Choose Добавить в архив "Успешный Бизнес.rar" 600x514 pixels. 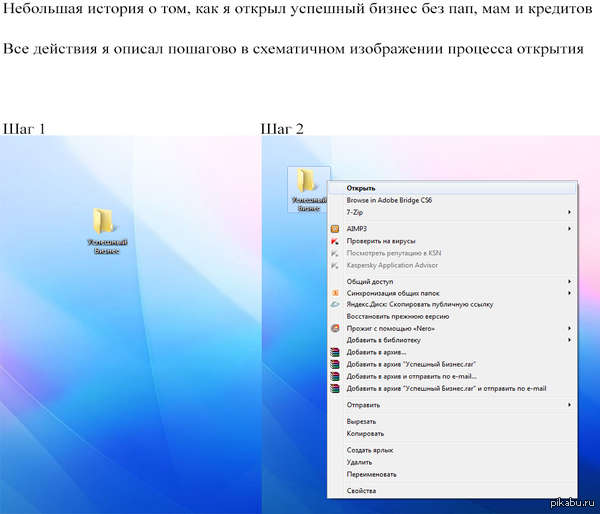pos(452,364)
